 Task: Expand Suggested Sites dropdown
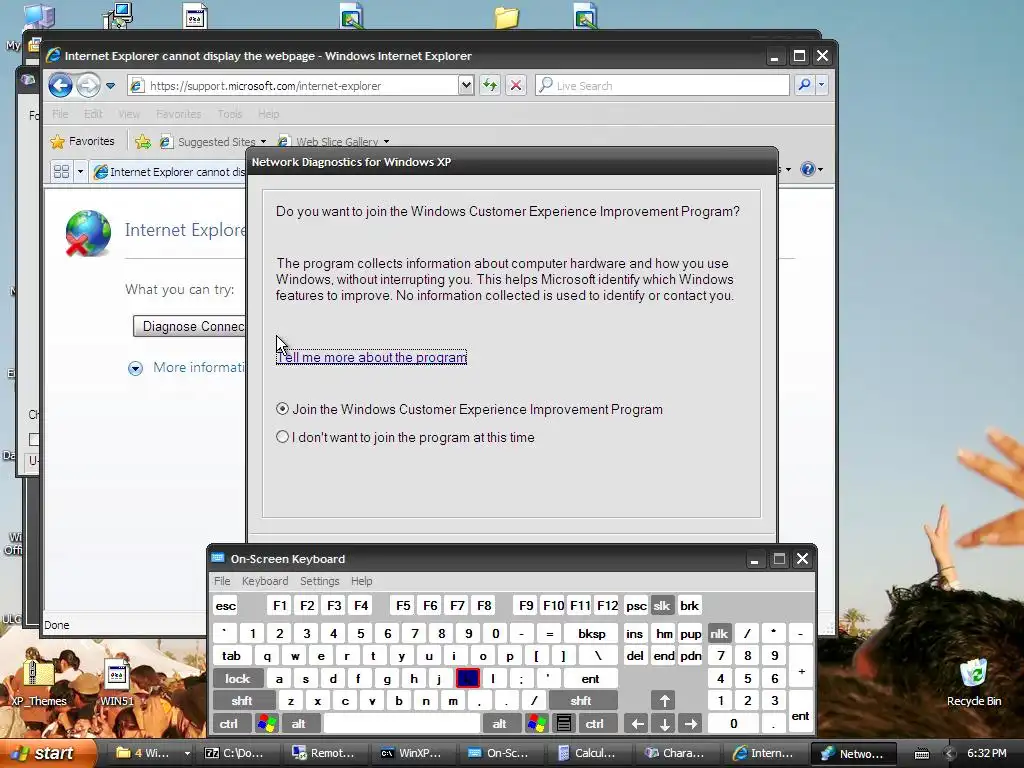(x=263, y=142)
